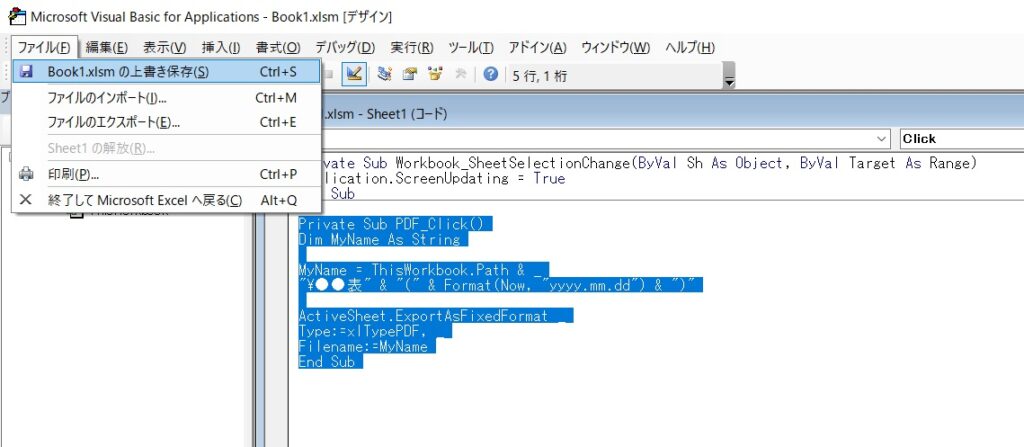Click the save disk icon in File menu
Viewport: 1024px width, 447px height.
tap(25, 71)
